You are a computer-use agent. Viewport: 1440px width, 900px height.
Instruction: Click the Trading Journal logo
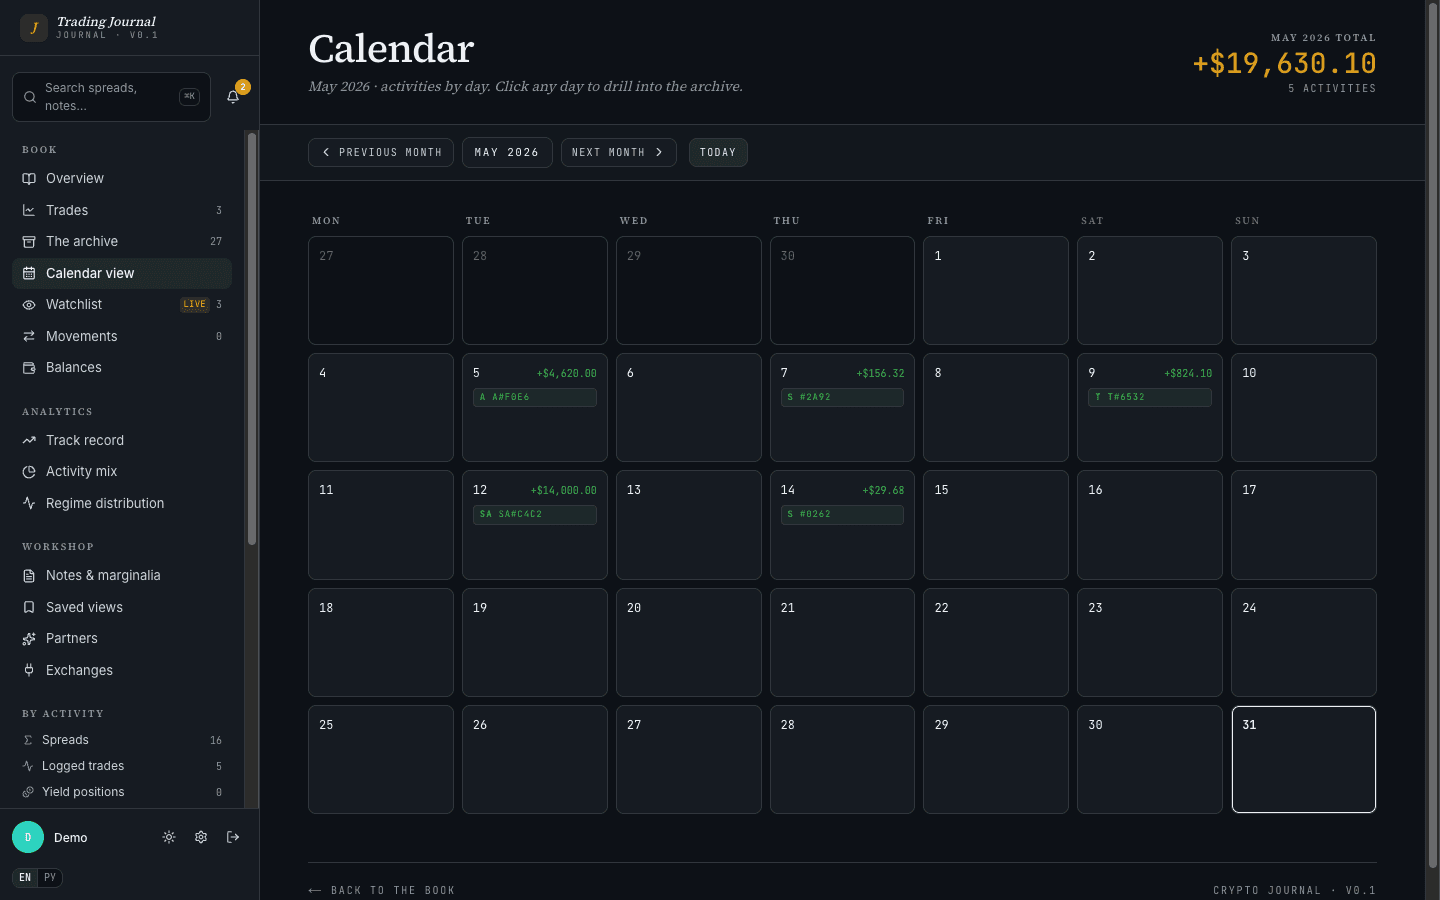click(34, 28)
